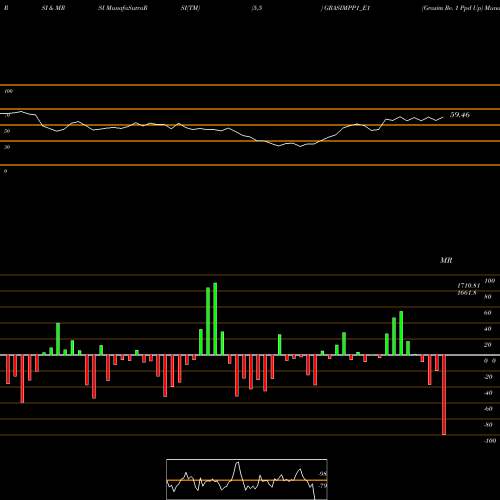Click the 20 label on MR axis
This screenshot has height=500, width=500.
point(488,345)
